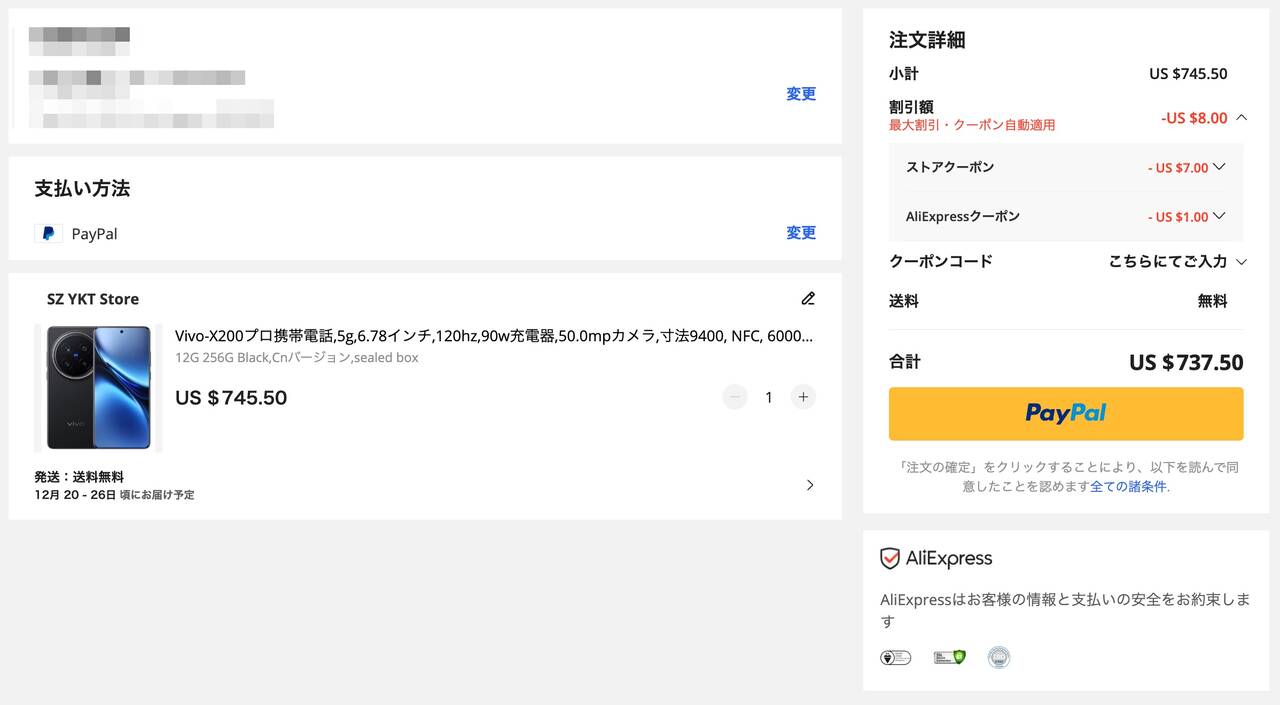Viewport: 1280px width, 705px height.
Task: Collapse the 割引額 discount breakdown
Action: (x=1241, y=118)
